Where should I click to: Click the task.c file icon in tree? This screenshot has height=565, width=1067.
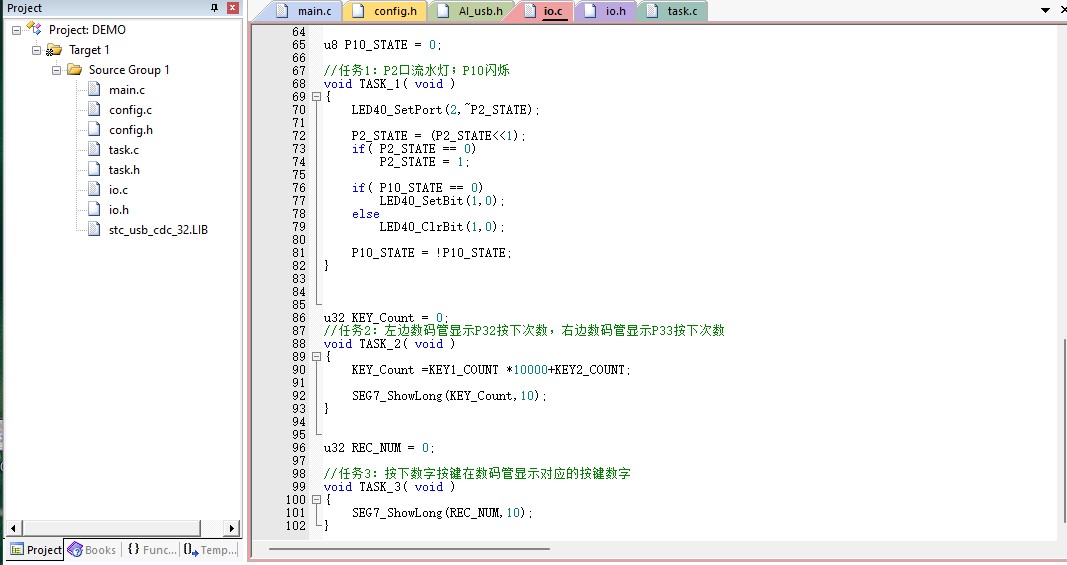click(x=95, y=149)
